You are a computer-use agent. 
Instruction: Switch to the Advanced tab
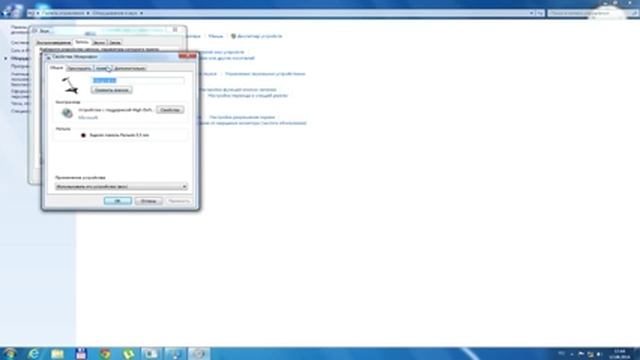[129, 68]
